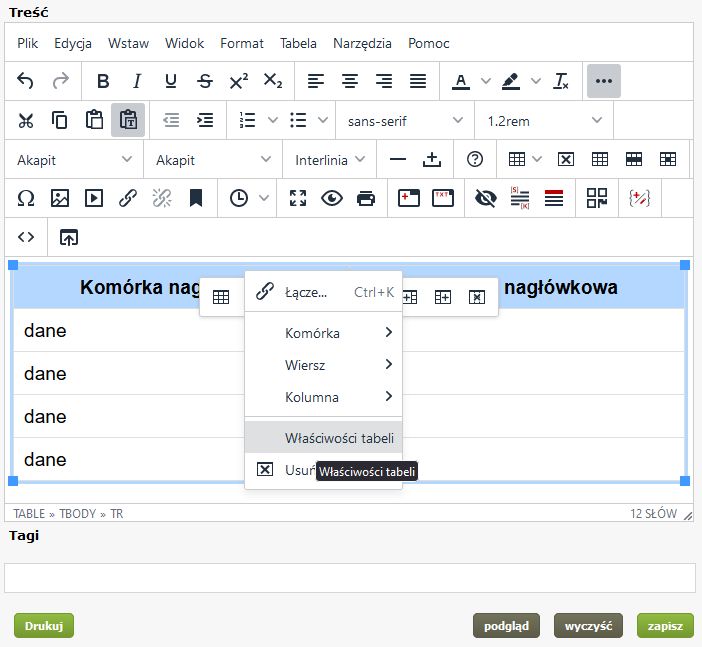Toggle paste as text mode
This screenshot has height=647, width=702.
(128, 120)
